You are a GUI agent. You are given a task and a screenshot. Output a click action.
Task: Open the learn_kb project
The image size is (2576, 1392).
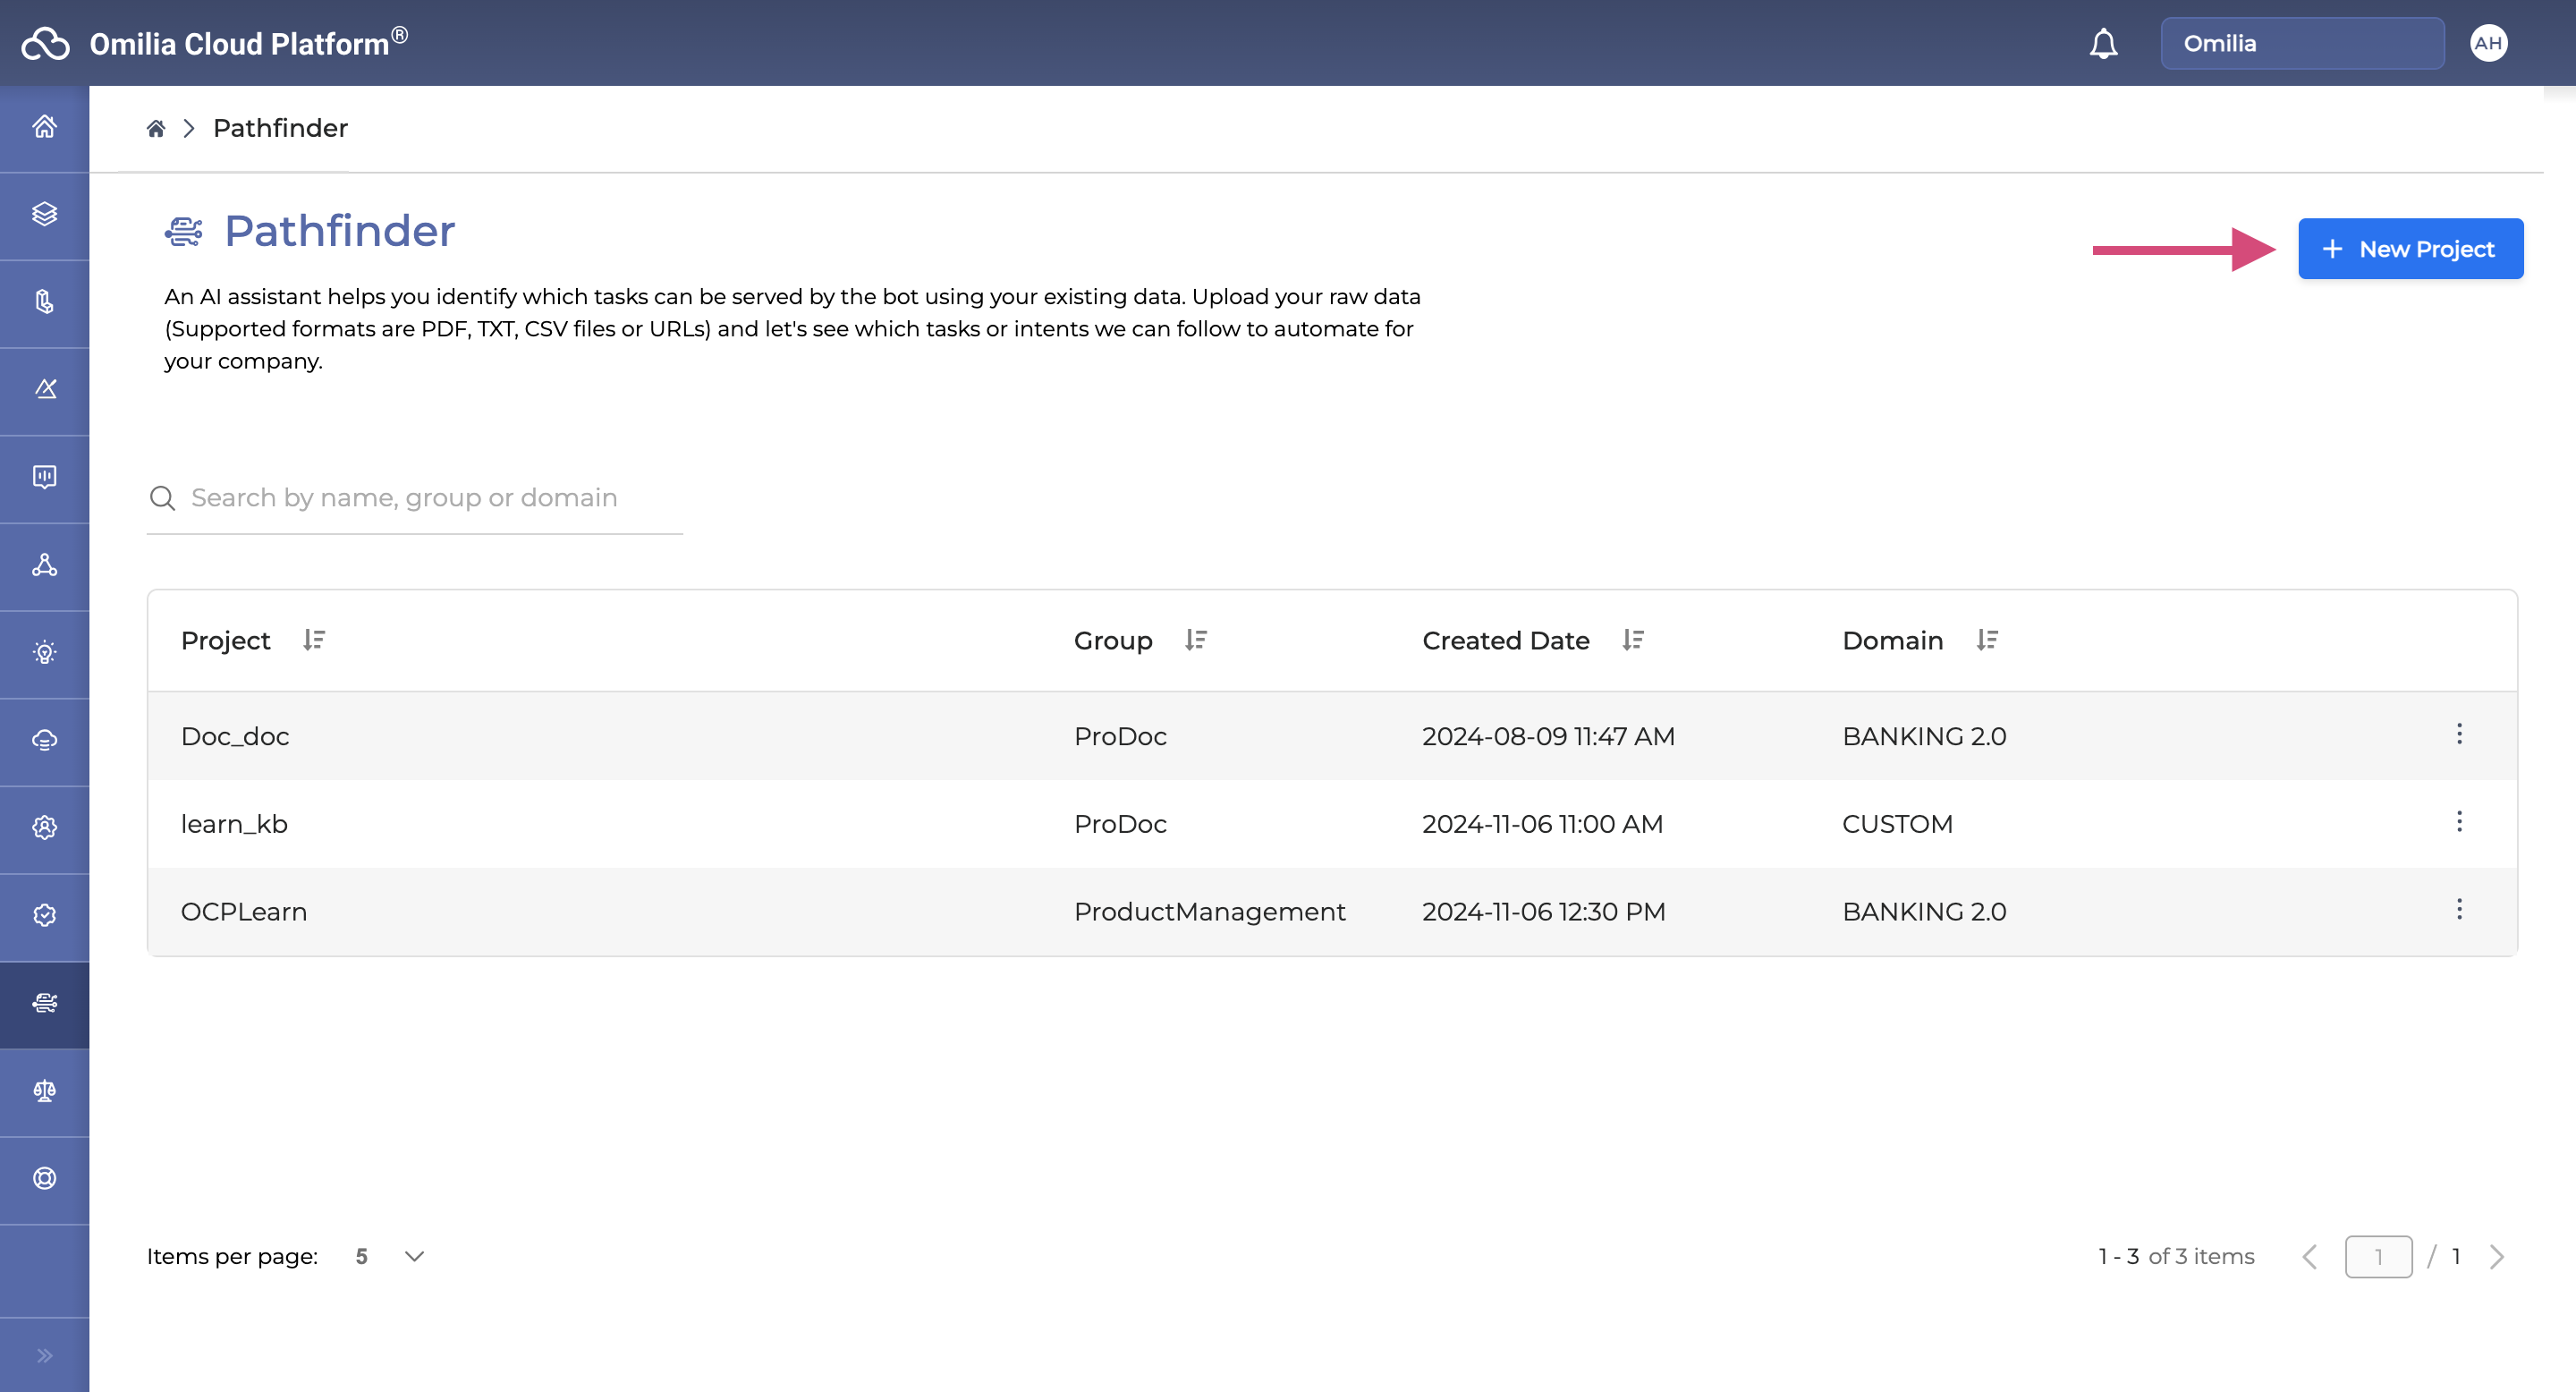click(x=234, y=824)
